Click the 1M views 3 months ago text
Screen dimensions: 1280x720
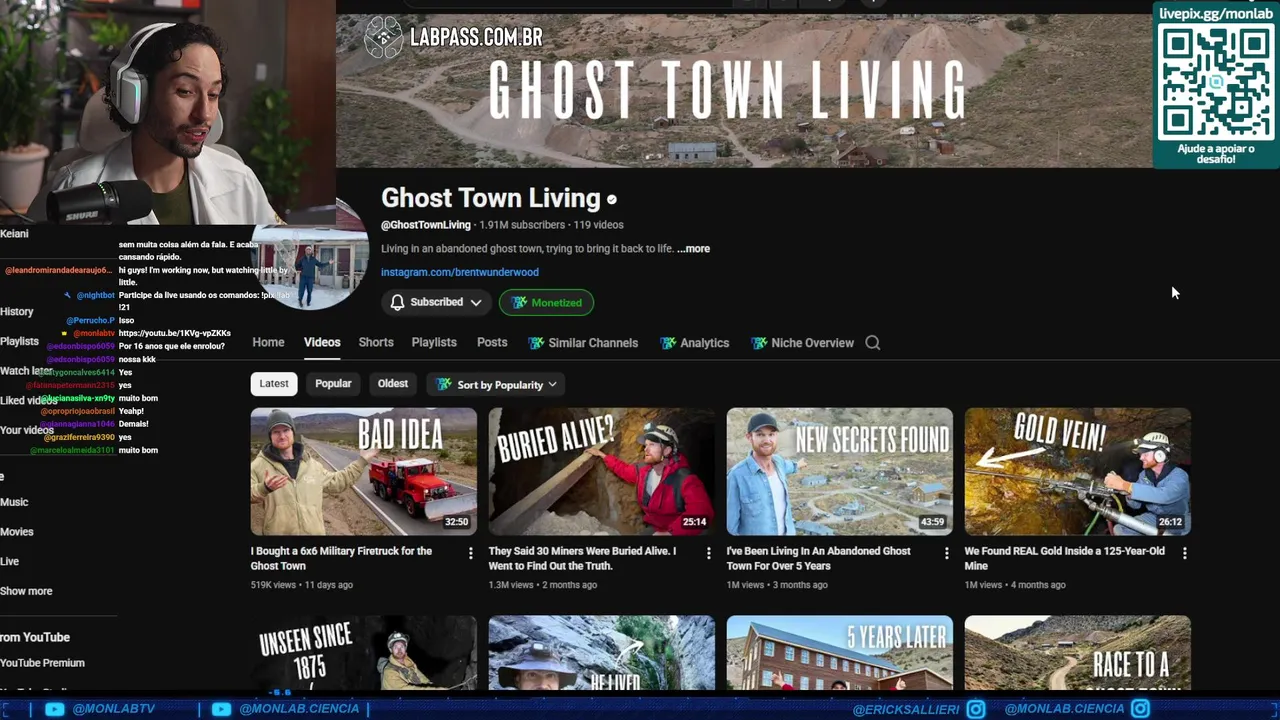point(777,585)
